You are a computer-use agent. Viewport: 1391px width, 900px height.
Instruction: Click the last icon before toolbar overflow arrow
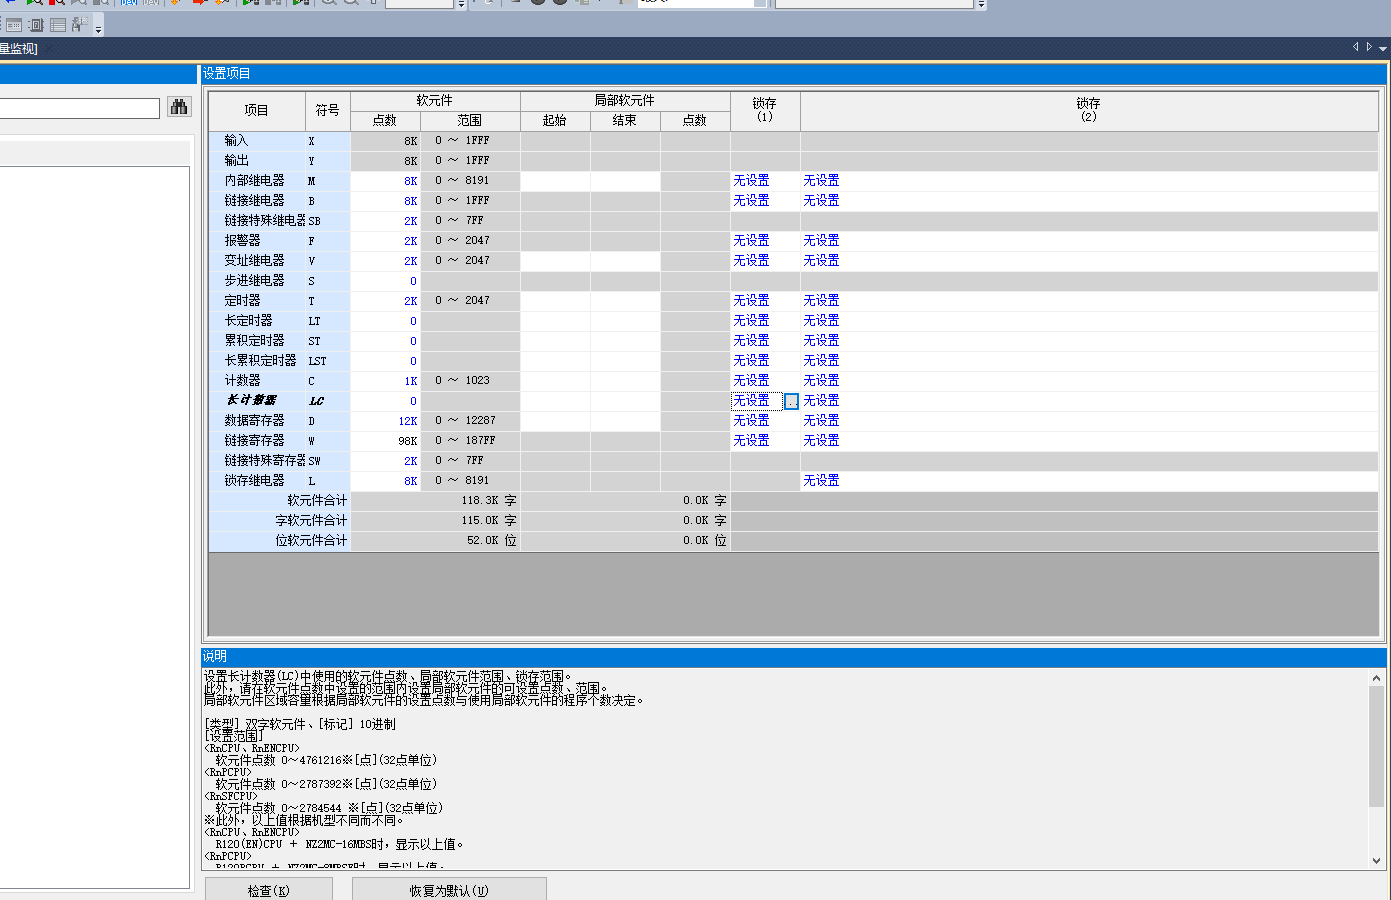click(80, 25)
